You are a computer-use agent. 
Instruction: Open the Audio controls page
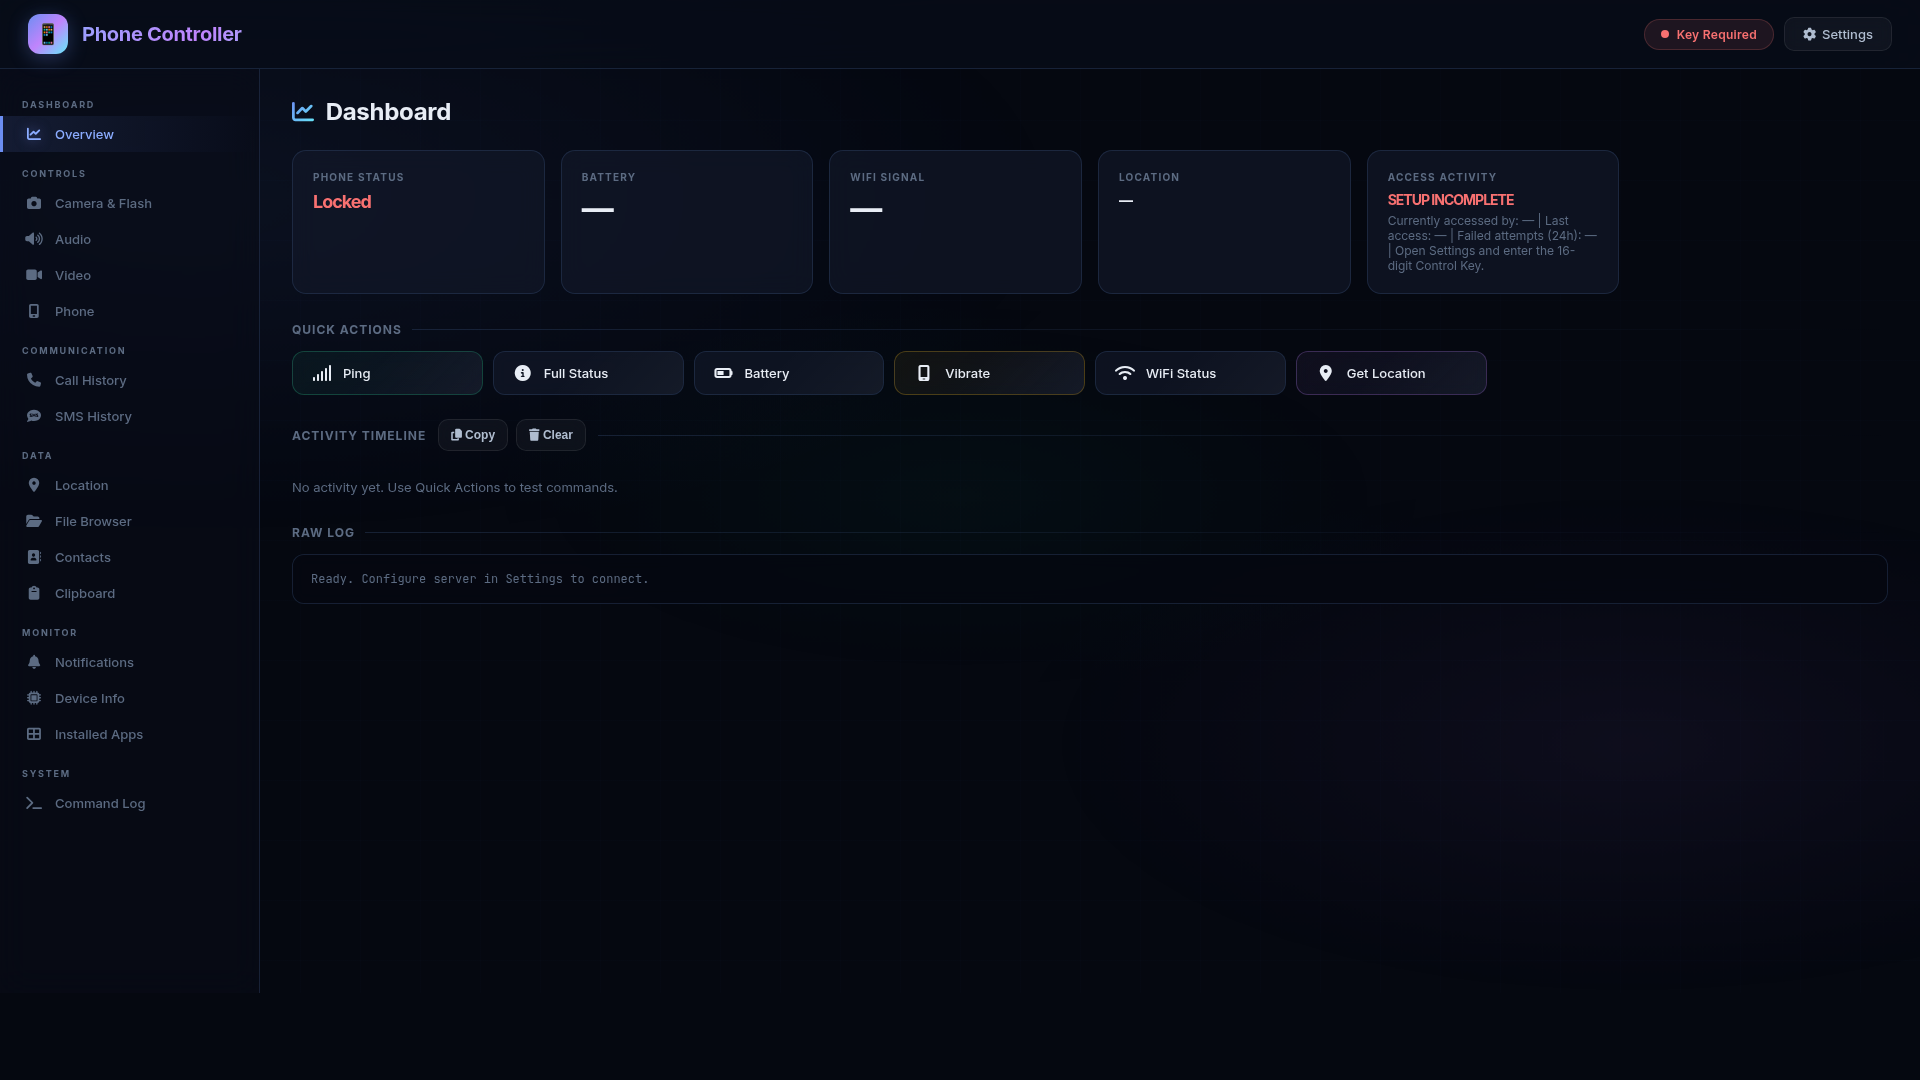click(130, 239)
